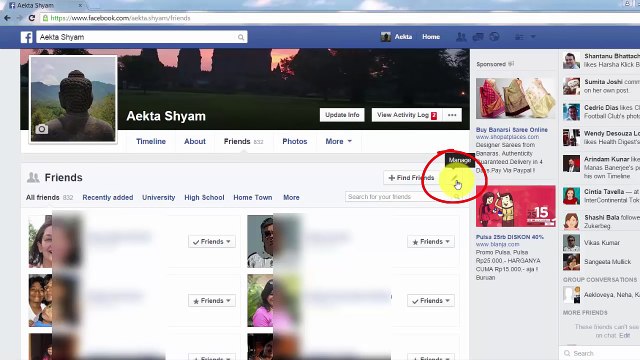Select the All friends filter
The image size is (640, 360).
(x=49, y=198)
